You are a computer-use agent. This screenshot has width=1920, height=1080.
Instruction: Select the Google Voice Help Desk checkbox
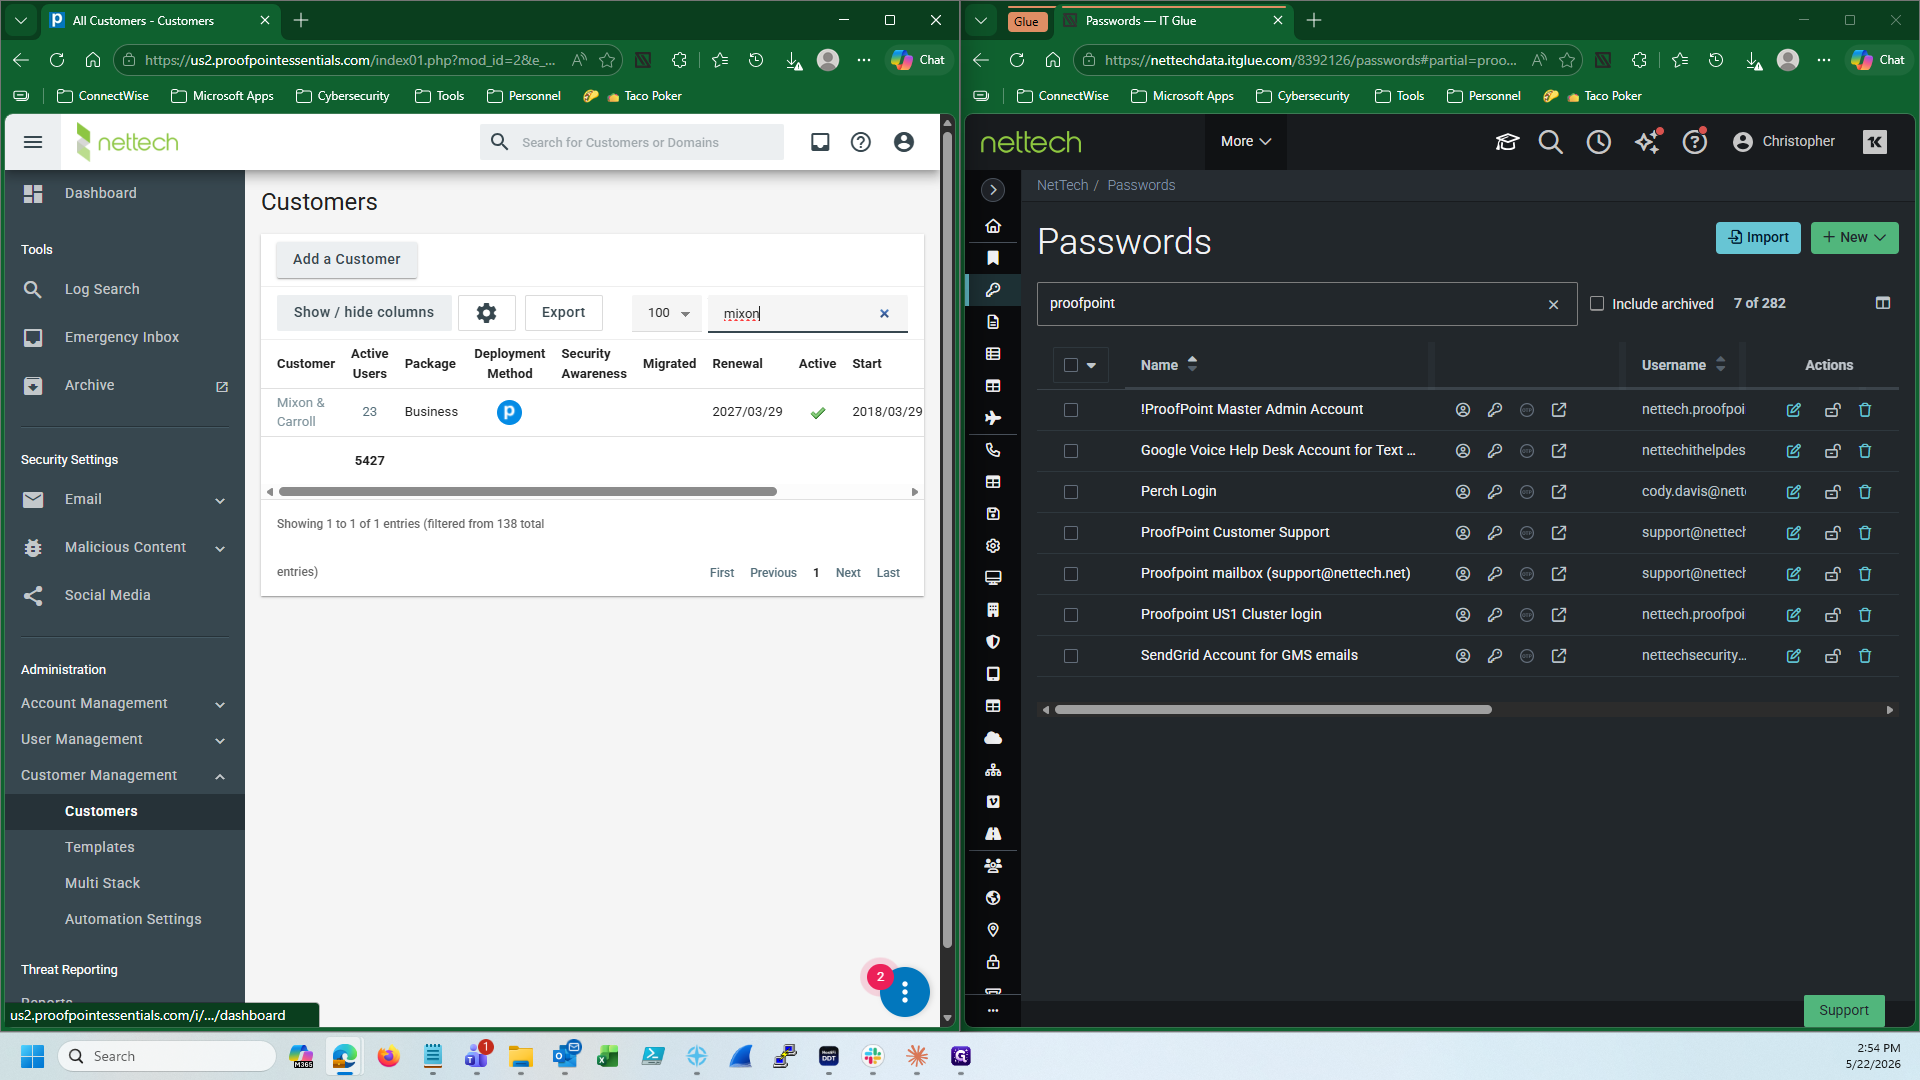point(1071,451)
